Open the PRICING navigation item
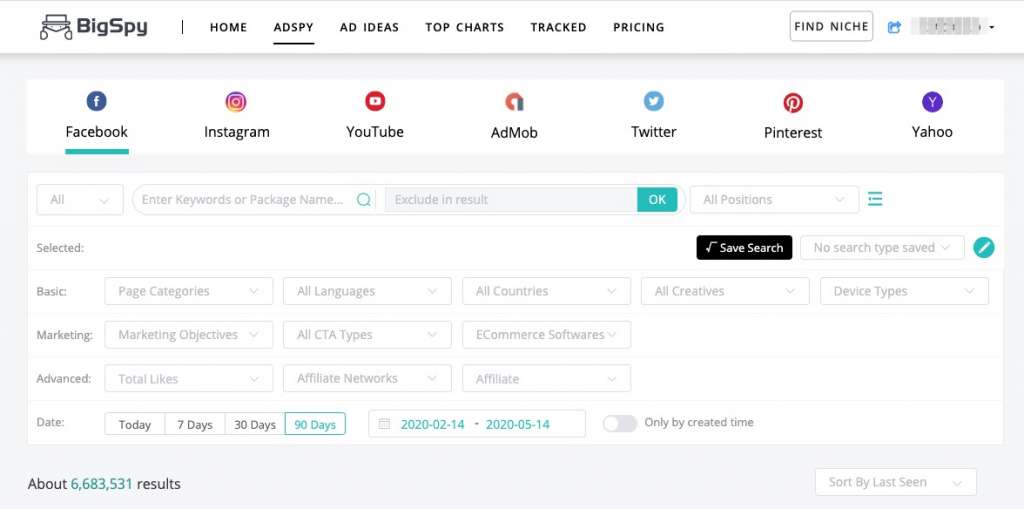1024x509 pixels. 639,27
